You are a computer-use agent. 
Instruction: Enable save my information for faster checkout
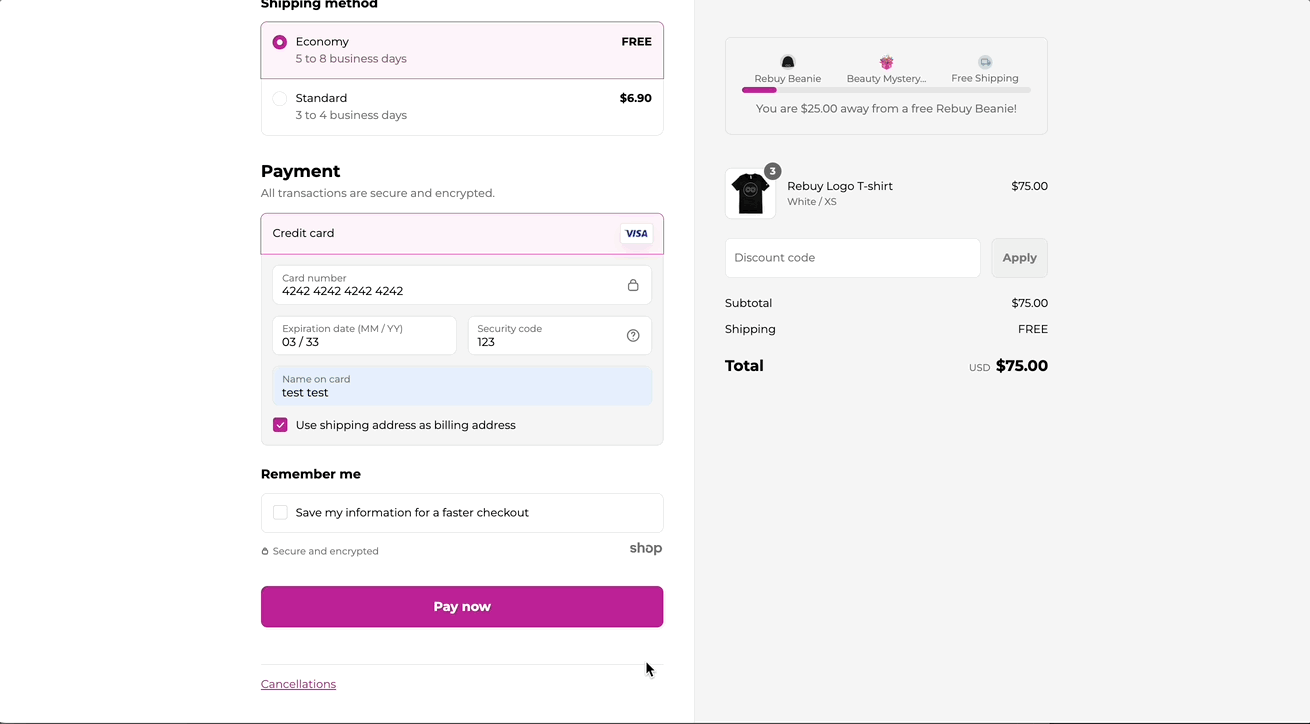coord(281,513)
